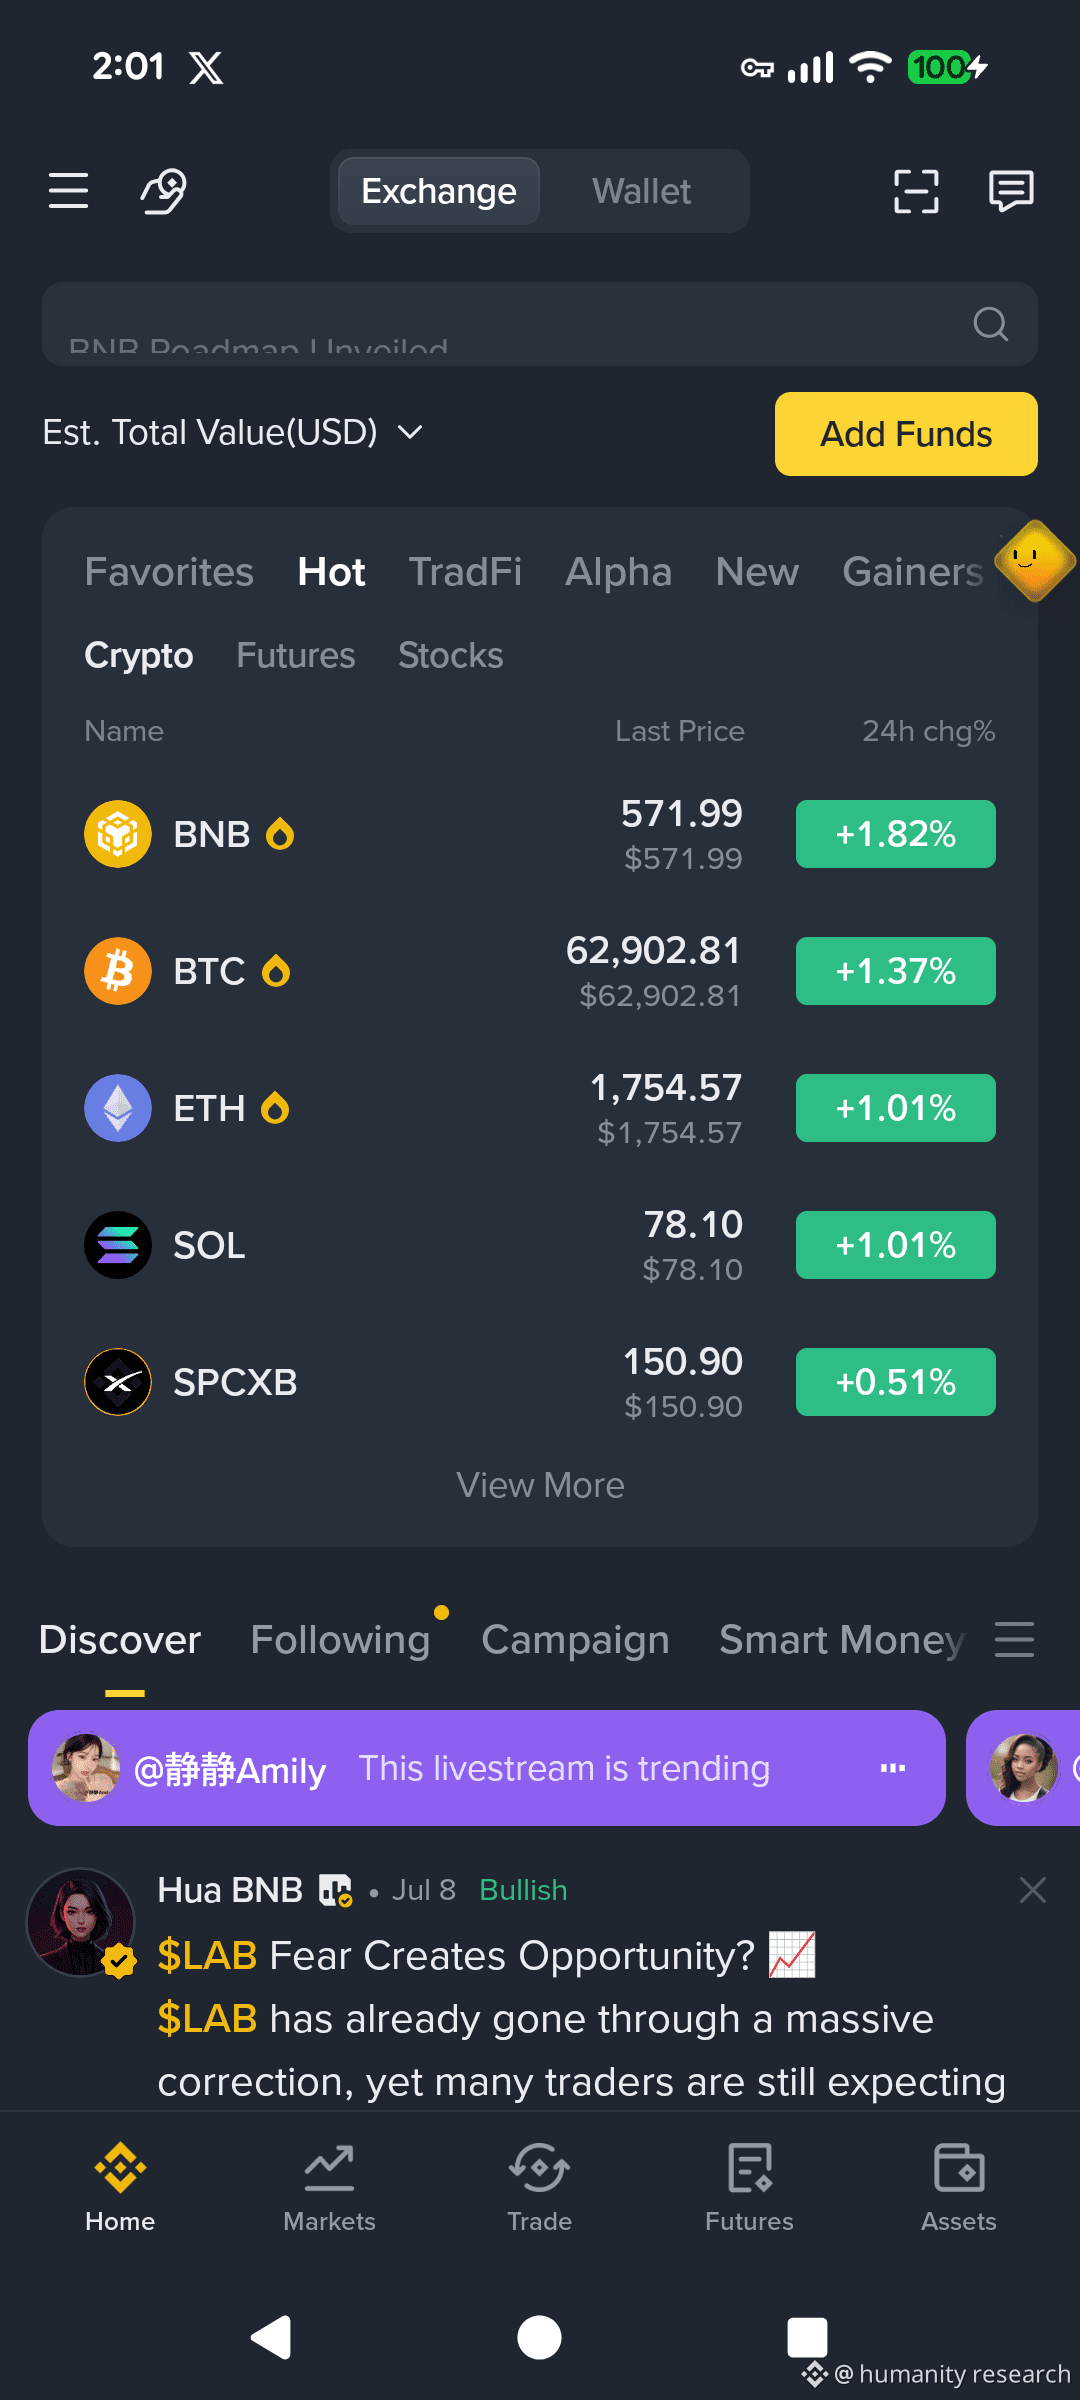This screenshot has height=2400, width=1080.
Task: Select Exchange mode toggle
Action: coord(439,191)
